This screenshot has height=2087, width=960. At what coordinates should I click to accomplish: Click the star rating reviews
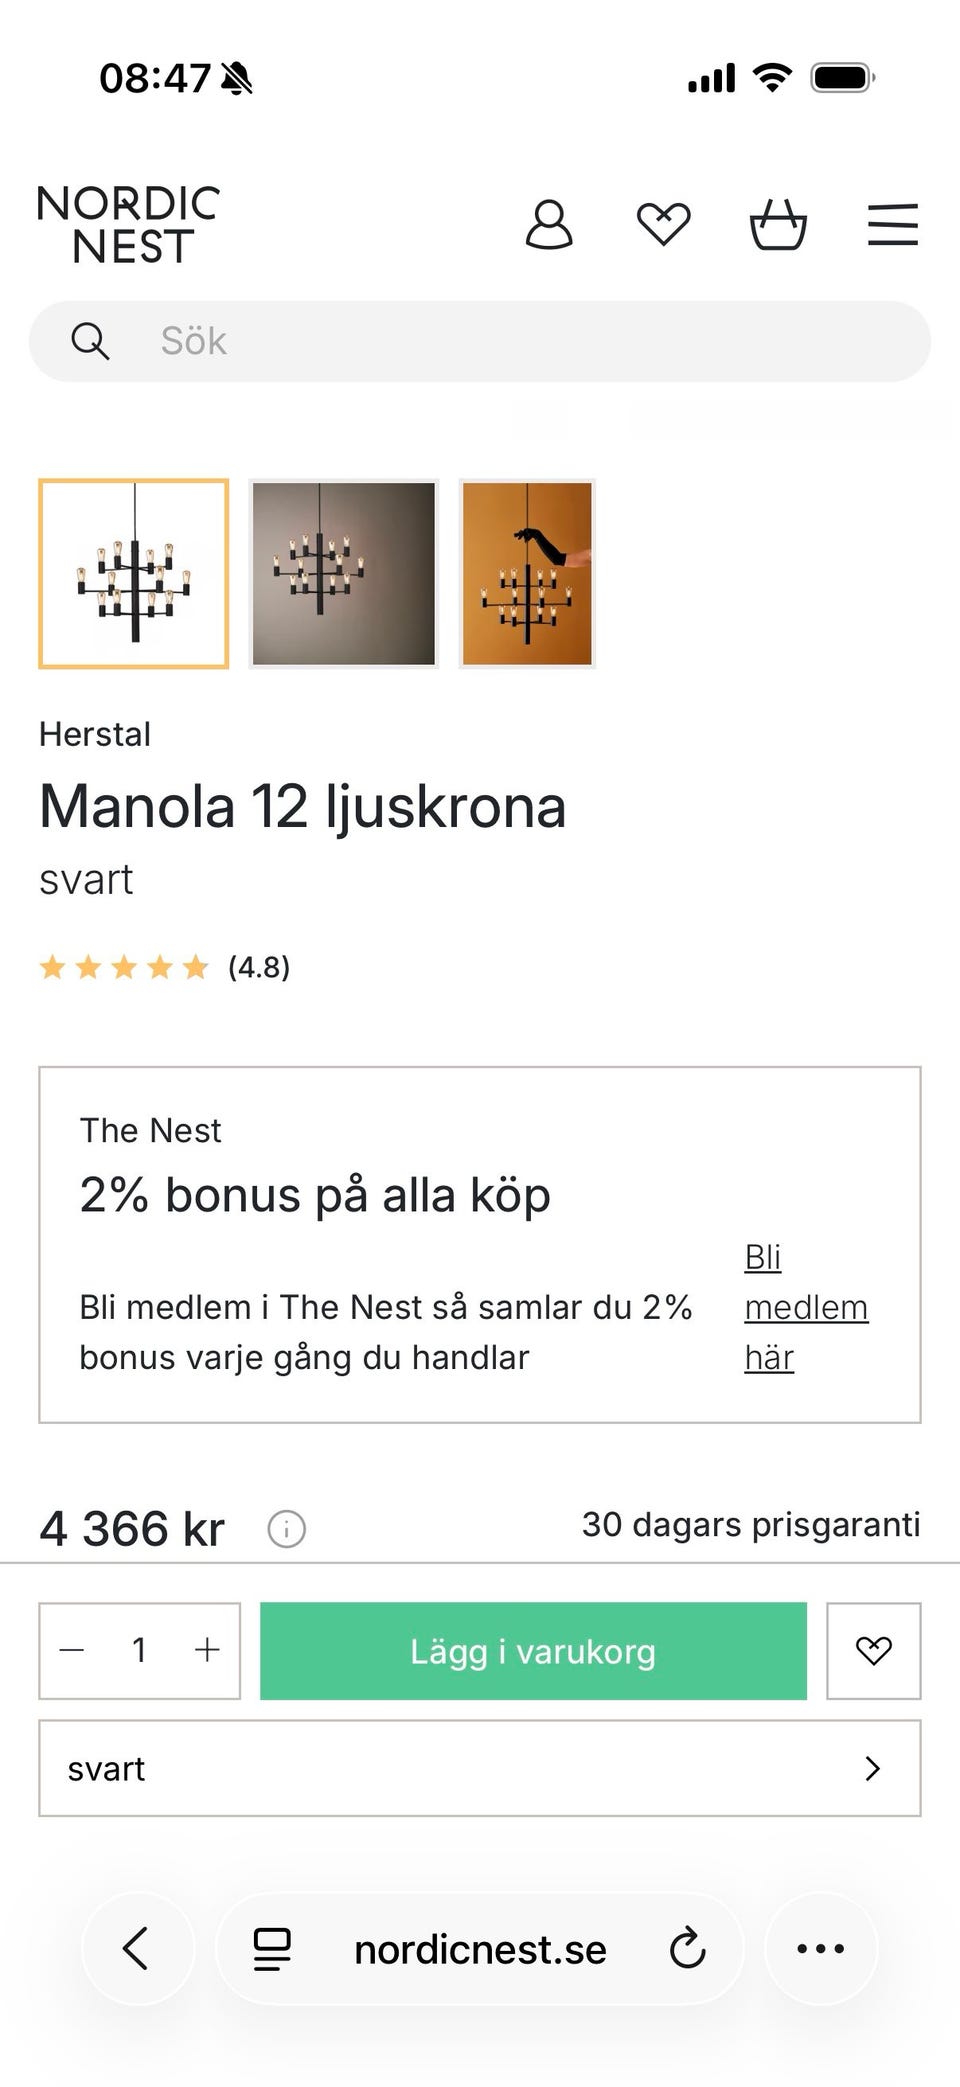click(x=164, y=967)
